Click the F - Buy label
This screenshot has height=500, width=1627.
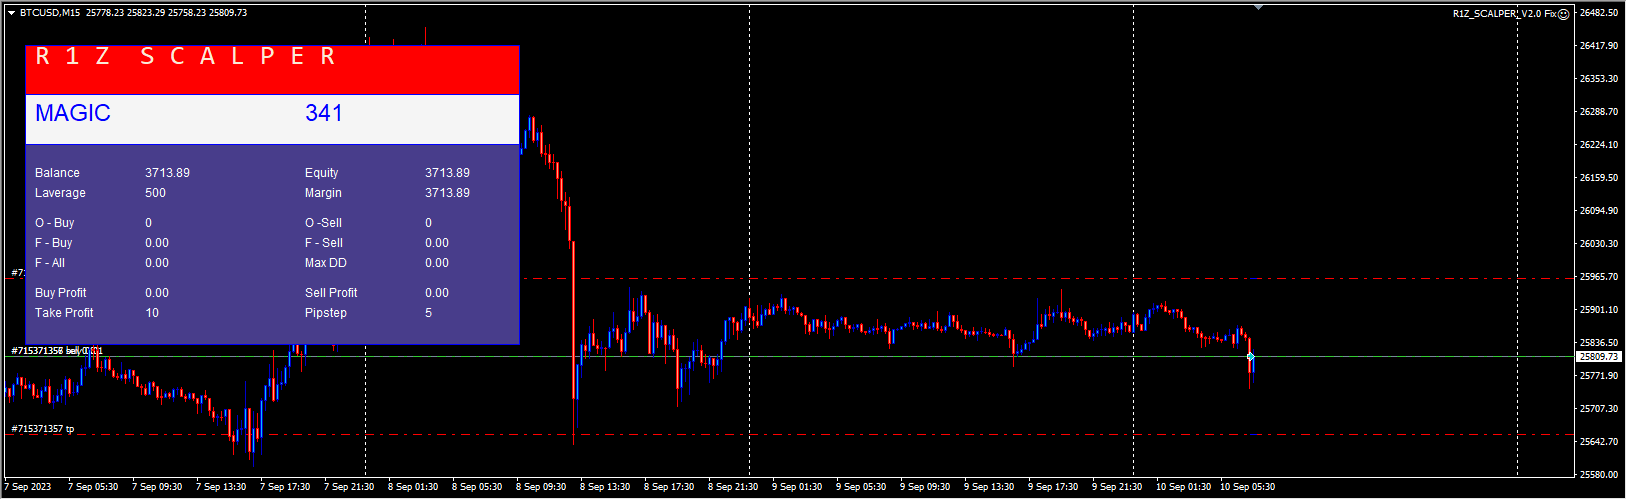tap(54, 243)
